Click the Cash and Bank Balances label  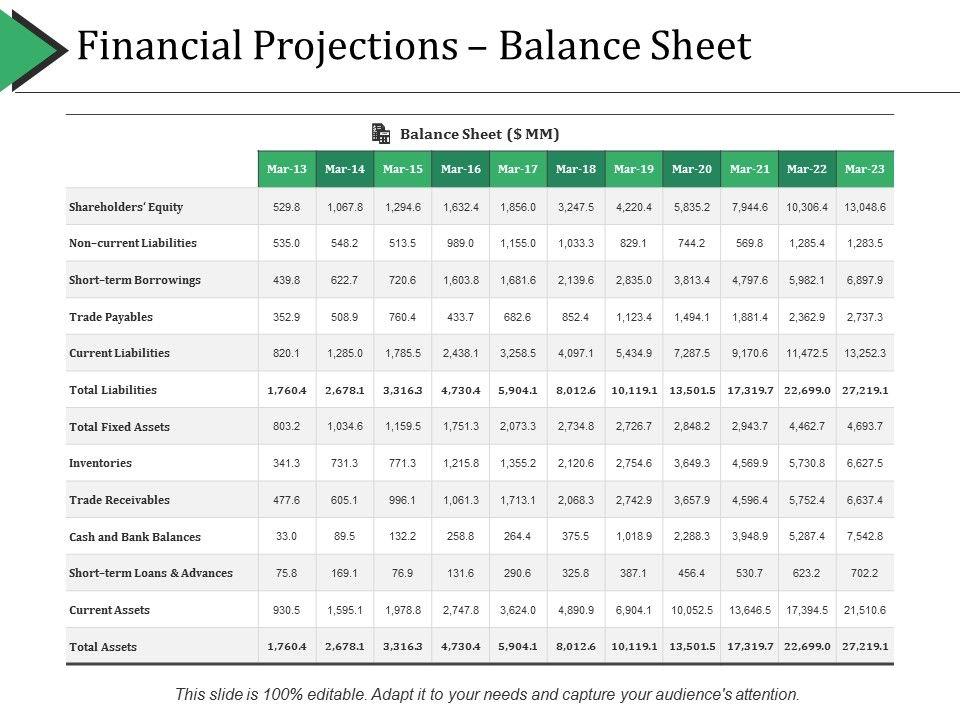(135, 537)
